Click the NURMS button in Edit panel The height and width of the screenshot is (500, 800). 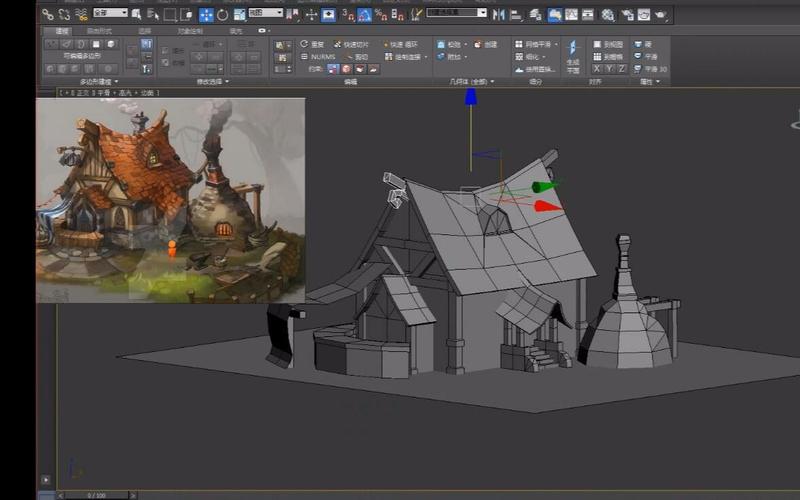[318, 57]
